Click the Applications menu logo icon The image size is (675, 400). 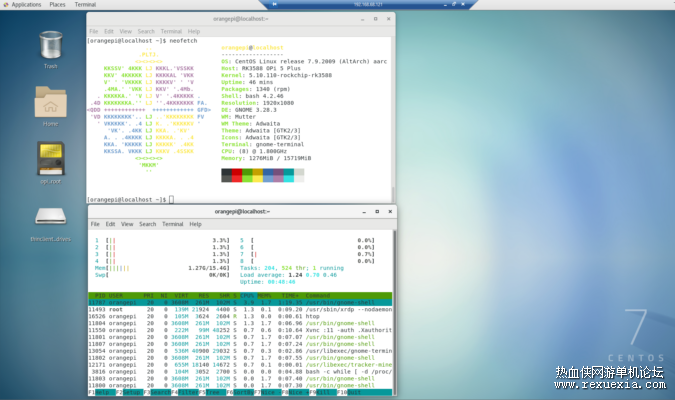(x=6, y=4)
